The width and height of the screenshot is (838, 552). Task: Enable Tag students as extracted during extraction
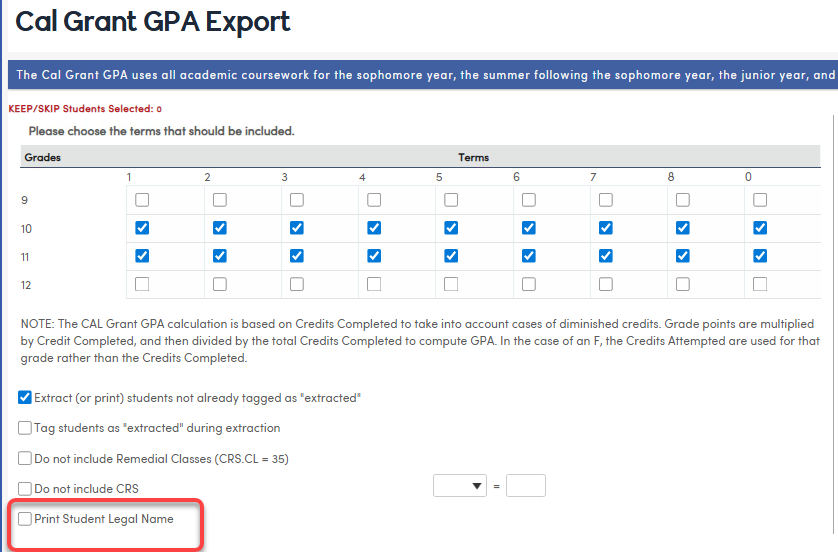[x=25, y=428]
